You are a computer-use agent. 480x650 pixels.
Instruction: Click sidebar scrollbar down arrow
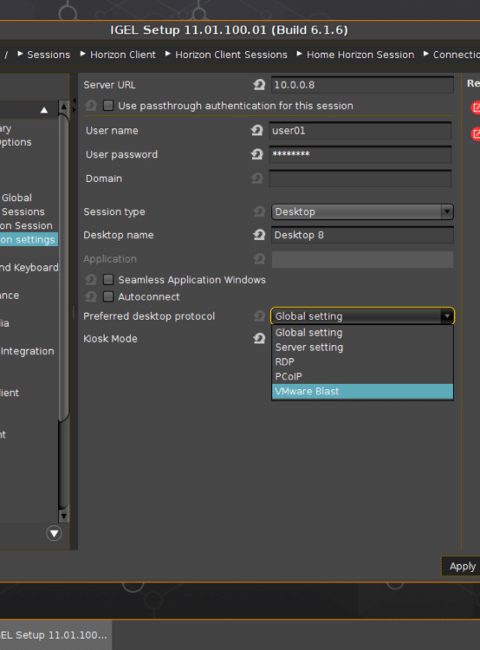(x=63, y=516)
